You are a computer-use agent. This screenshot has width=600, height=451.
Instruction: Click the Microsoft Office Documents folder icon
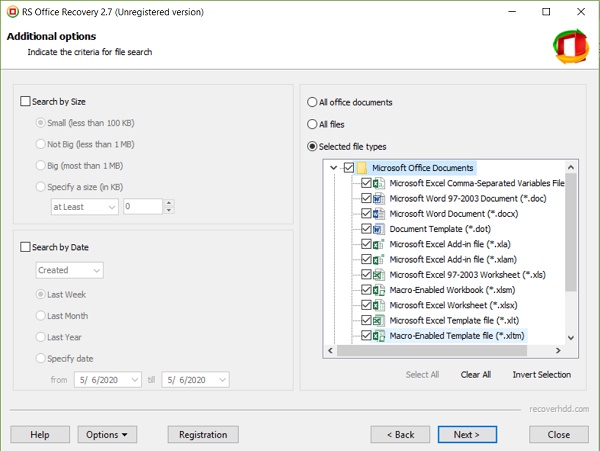[362, 168]
